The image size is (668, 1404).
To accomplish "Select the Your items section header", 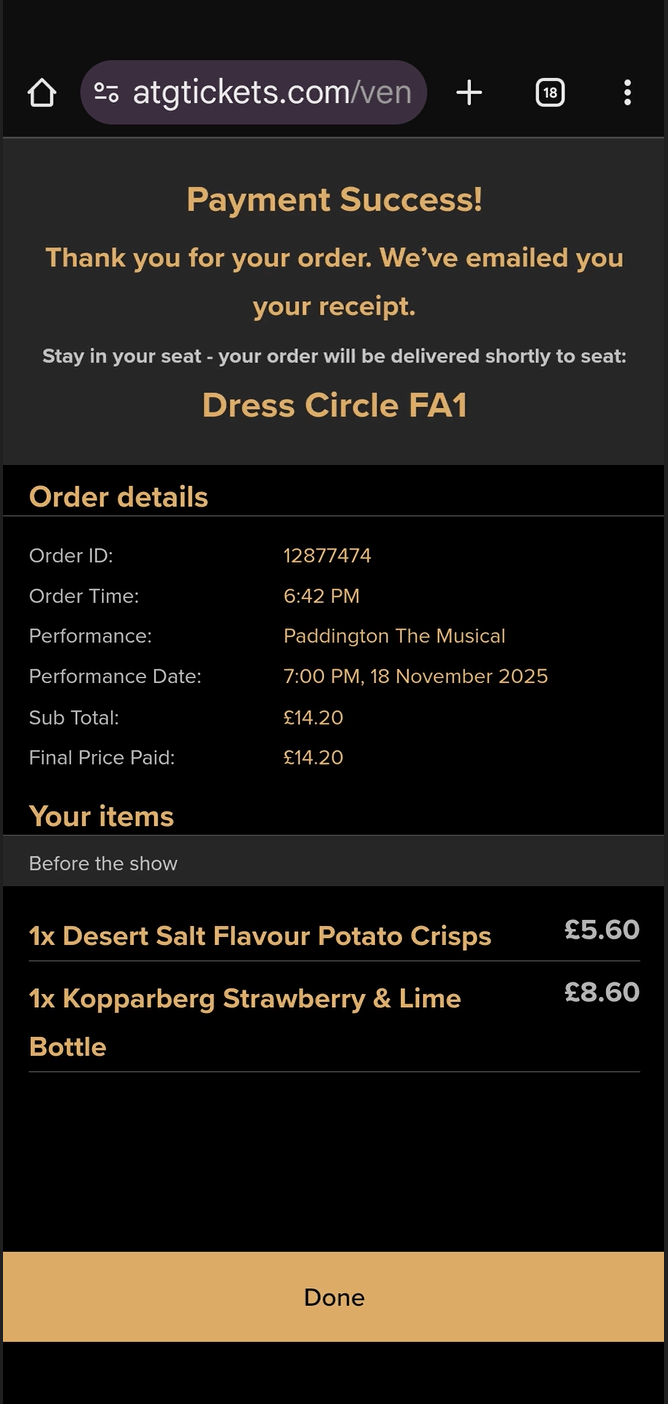I will click(101, 816).
